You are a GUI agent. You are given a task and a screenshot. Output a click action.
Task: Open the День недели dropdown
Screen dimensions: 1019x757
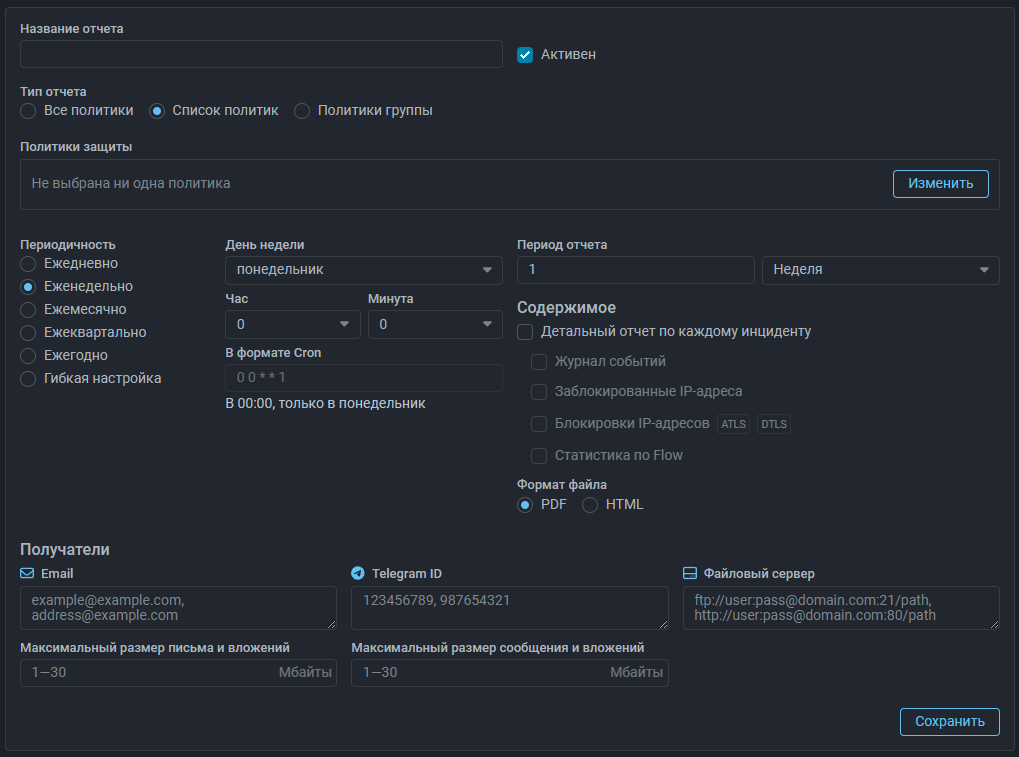click(362, 270)
